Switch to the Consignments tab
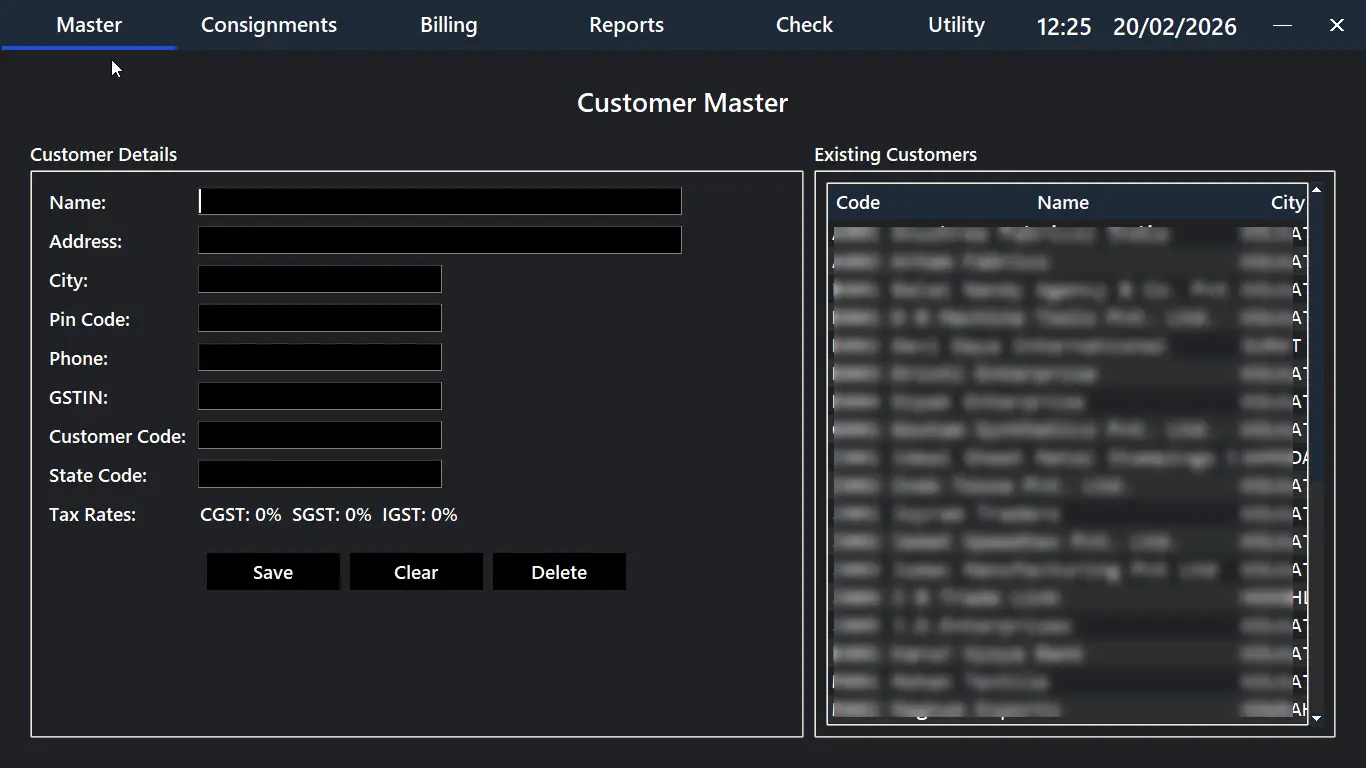 269,25
